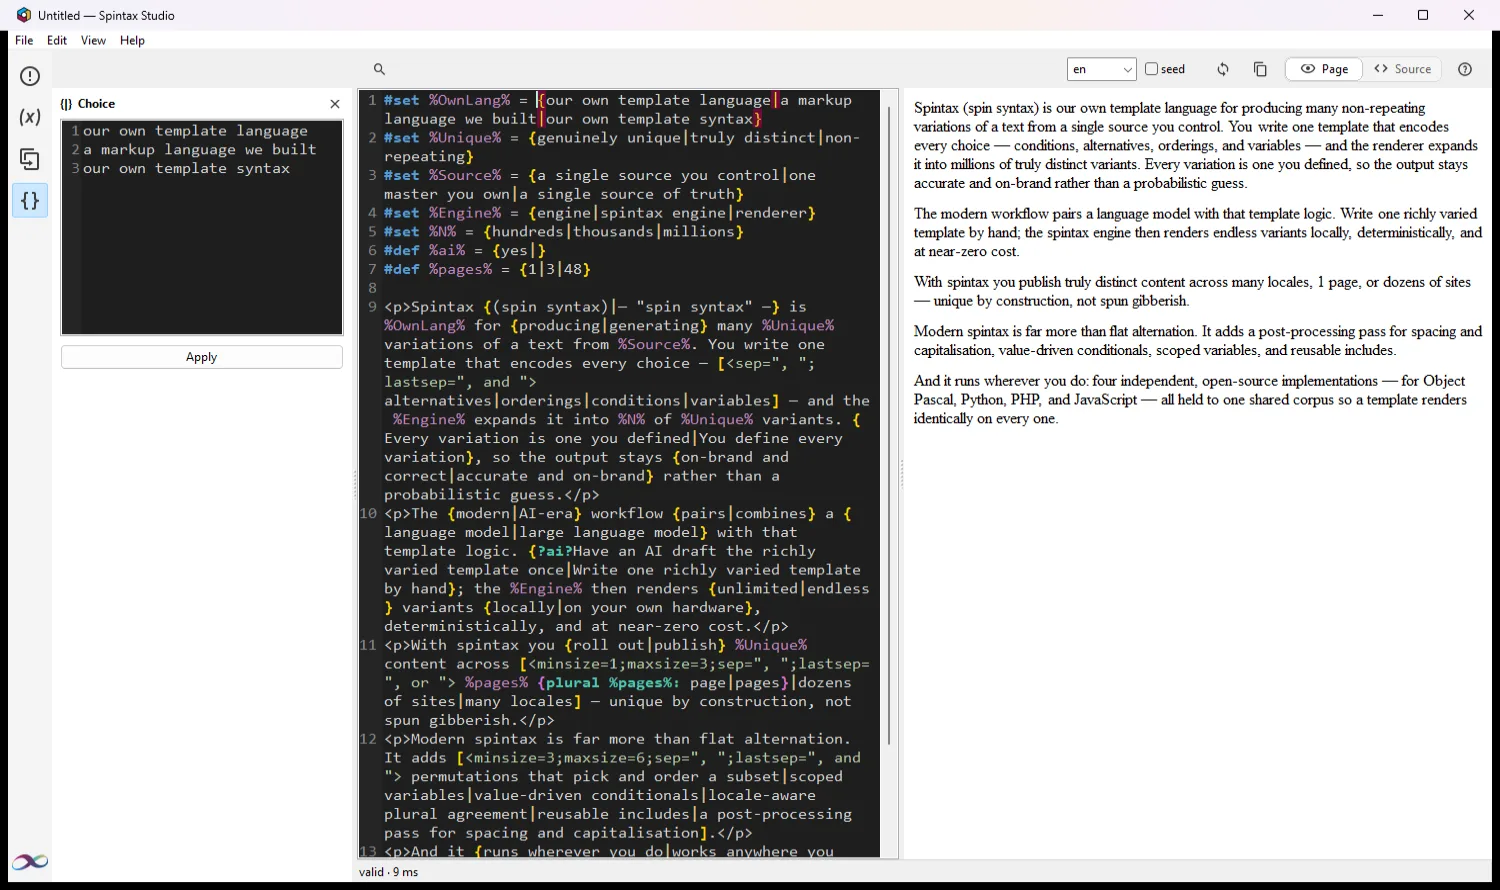The width and height of the screenshot is (1500, 890).
Task: Click the Spintax infinity logo in the sidebar
Action: click(30, 862)
